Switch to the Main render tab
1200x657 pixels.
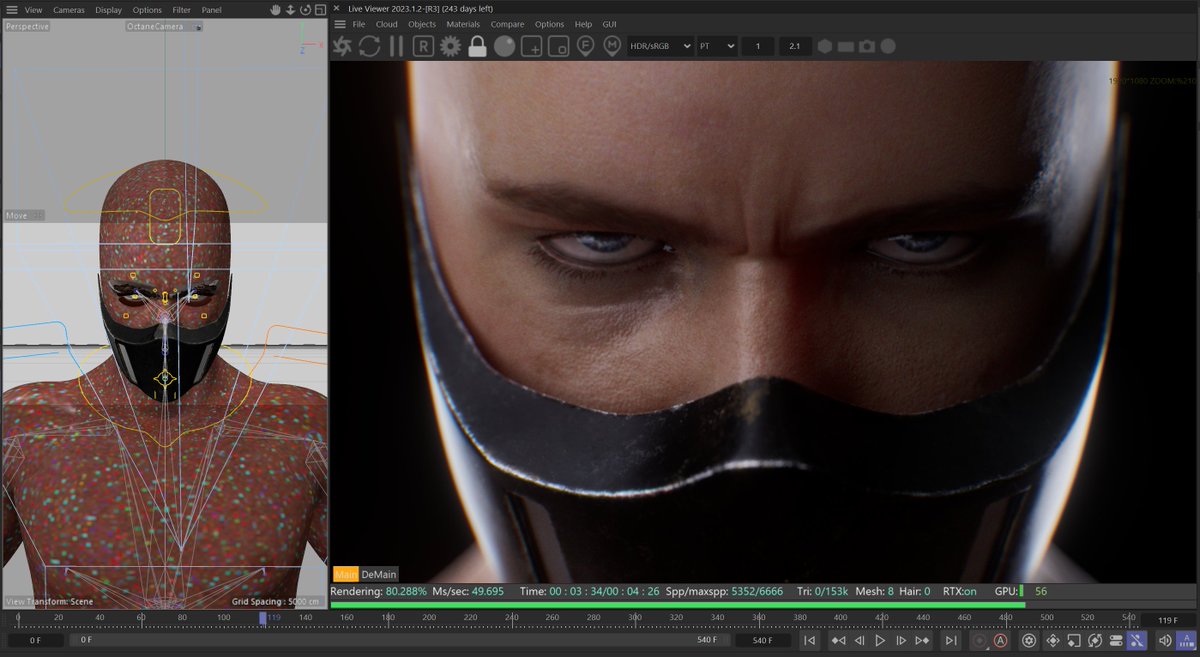tap(346, 574)
